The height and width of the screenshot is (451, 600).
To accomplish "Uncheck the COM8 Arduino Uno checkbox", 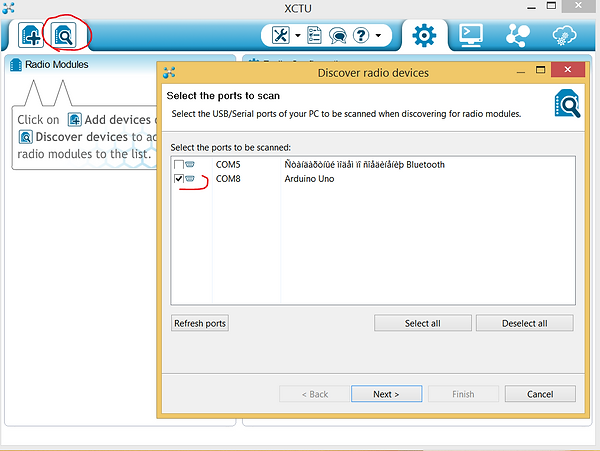I will pos(178,179).
